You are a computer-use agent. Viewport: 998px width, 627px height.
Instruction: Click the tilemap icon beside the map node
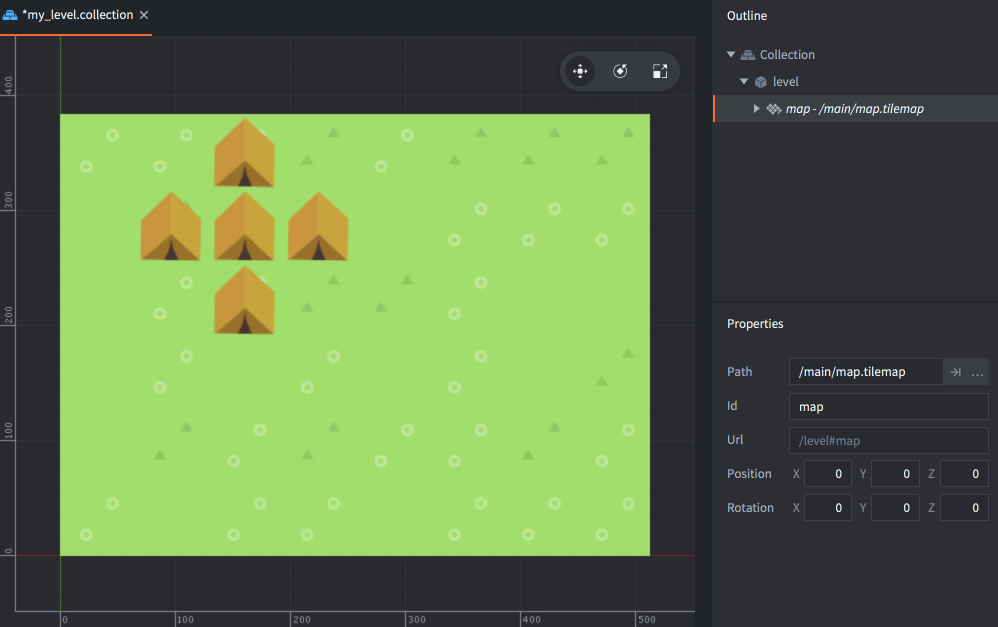(x=774, y=107)
